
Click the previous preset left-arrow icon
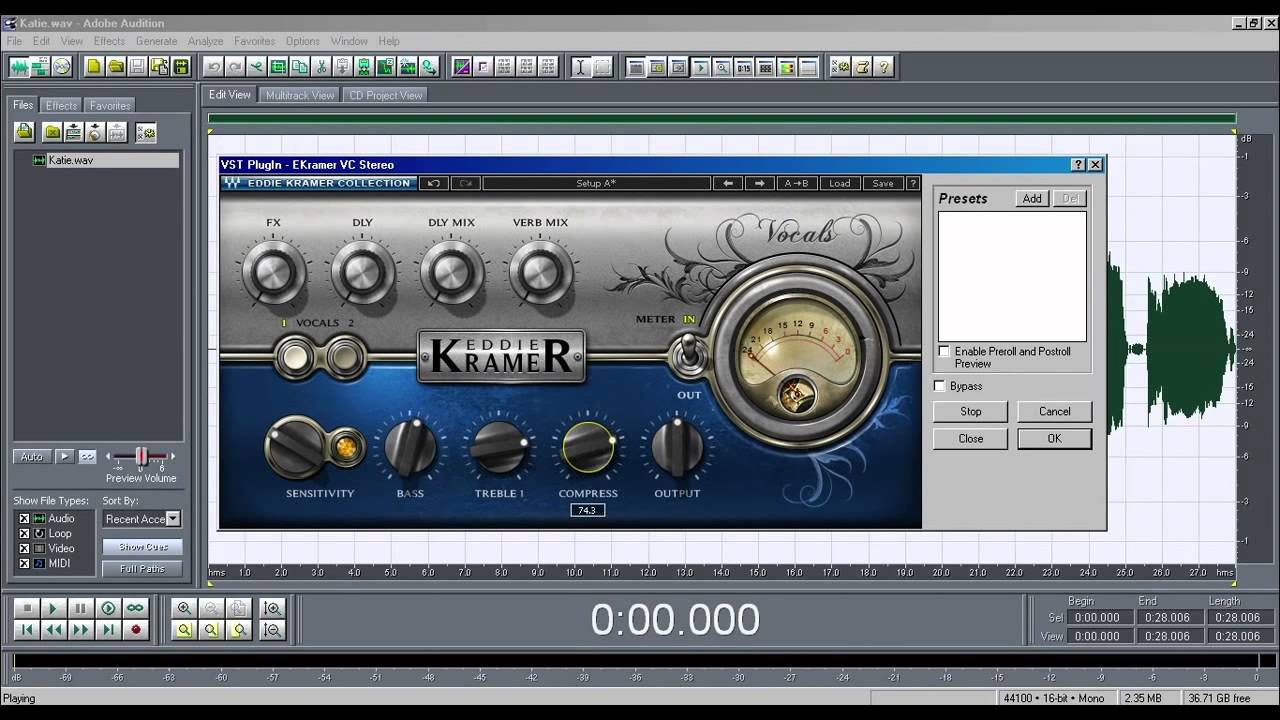(x=727, y=183)
